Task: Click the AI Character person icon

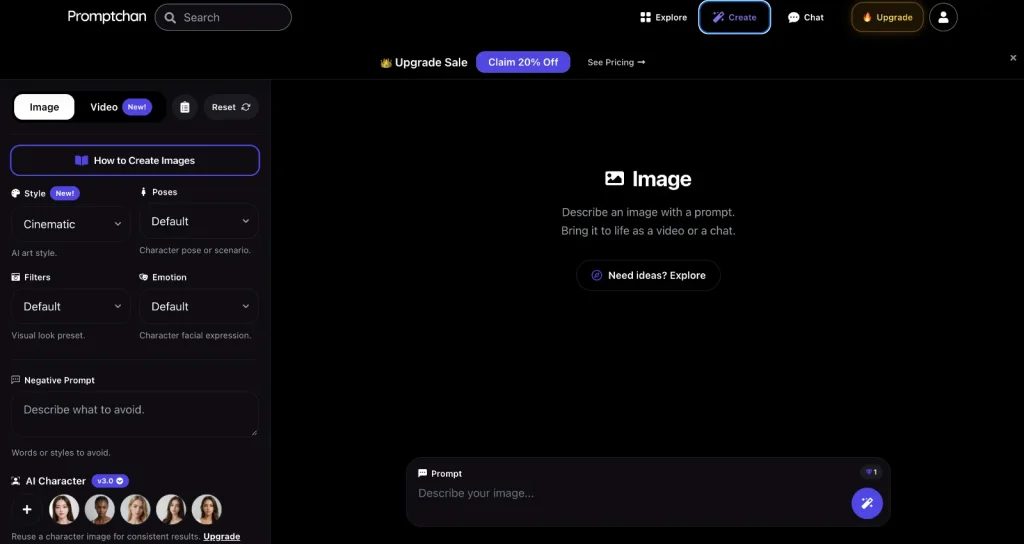Action: point(16,481)
